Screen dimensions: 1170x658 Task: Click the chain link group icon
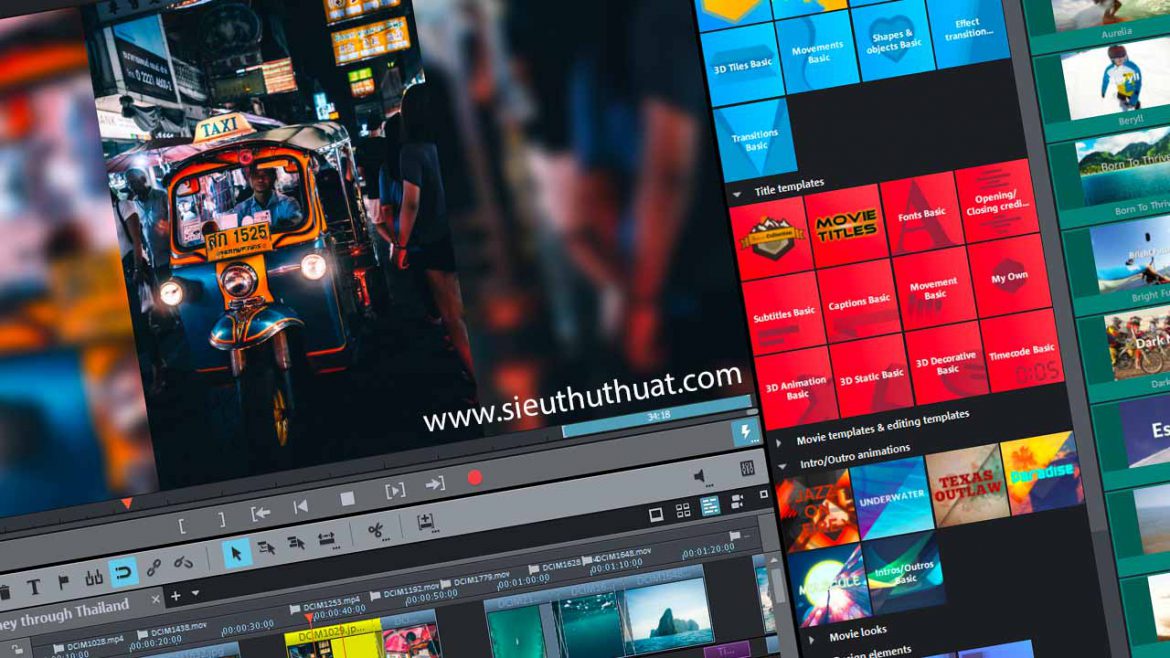point(154,568)
